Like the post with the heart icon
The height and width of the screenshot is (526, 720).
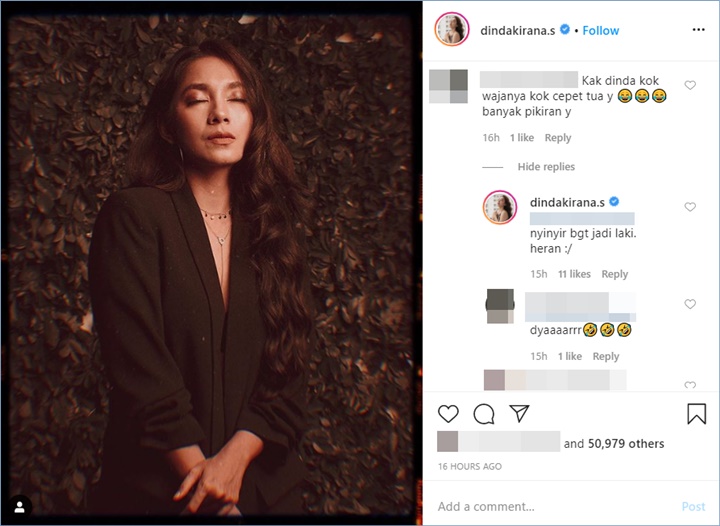pyautogui.click(x=448, y=414)
